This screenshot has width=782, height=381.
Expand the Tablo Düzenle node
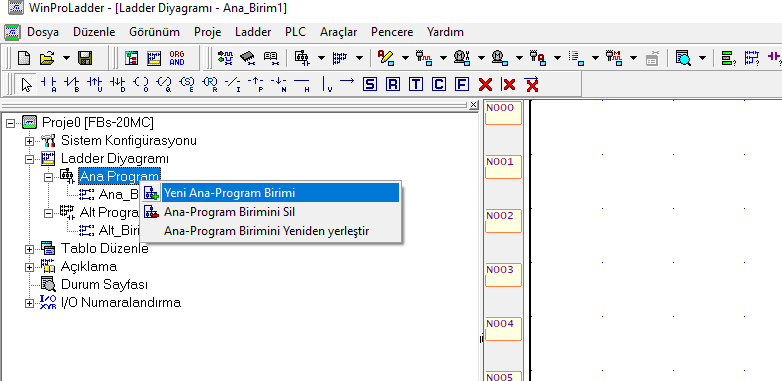point(29,249)
